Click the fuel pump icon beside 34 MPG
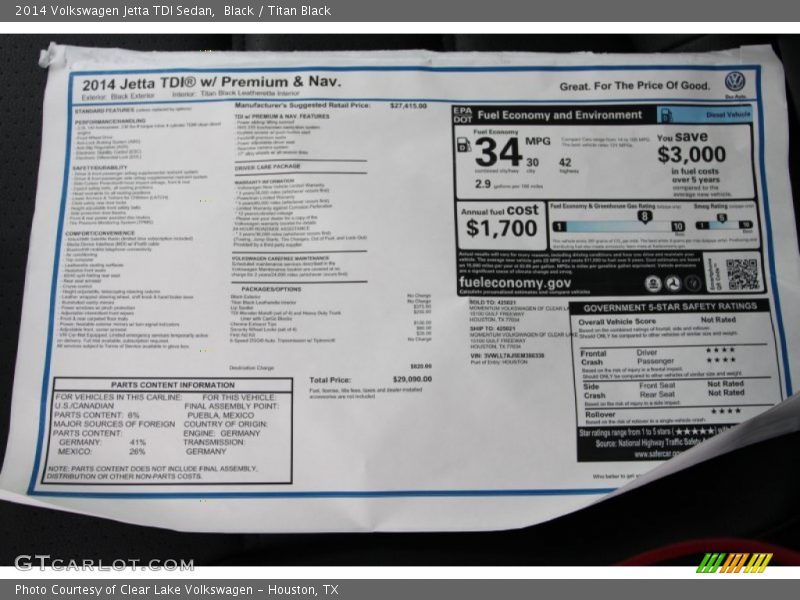 (464, 144)
